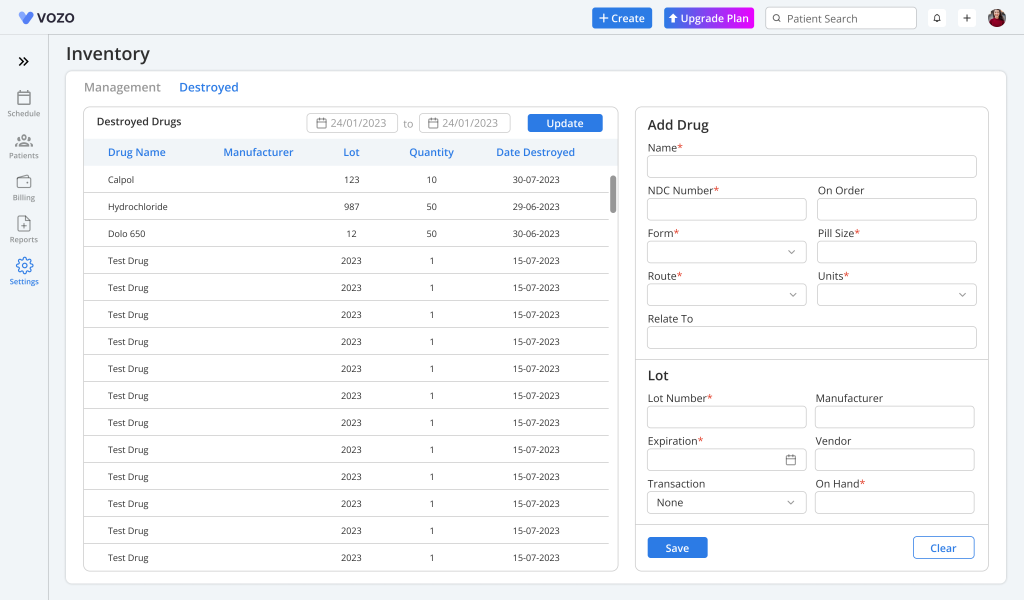Click calendar icon in start date field
Viewport: 1024px width, 600px height.
[321, 123]
